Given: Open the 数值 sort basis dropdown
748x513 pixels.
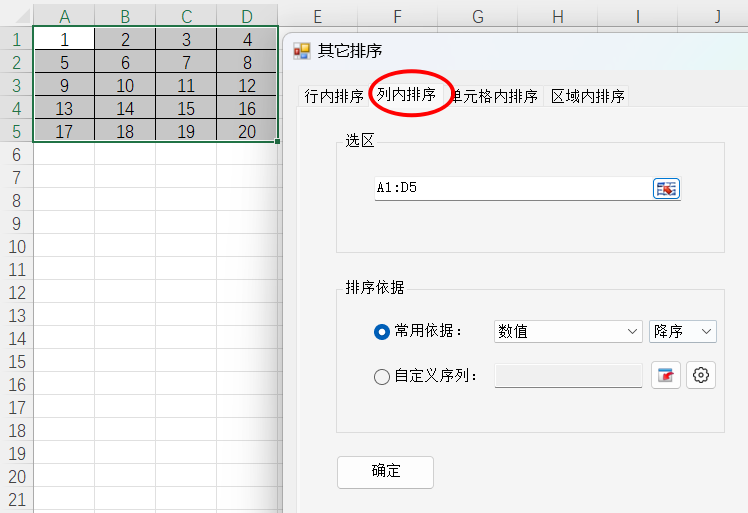Looking at the screenshot, I should coord(568,332).
